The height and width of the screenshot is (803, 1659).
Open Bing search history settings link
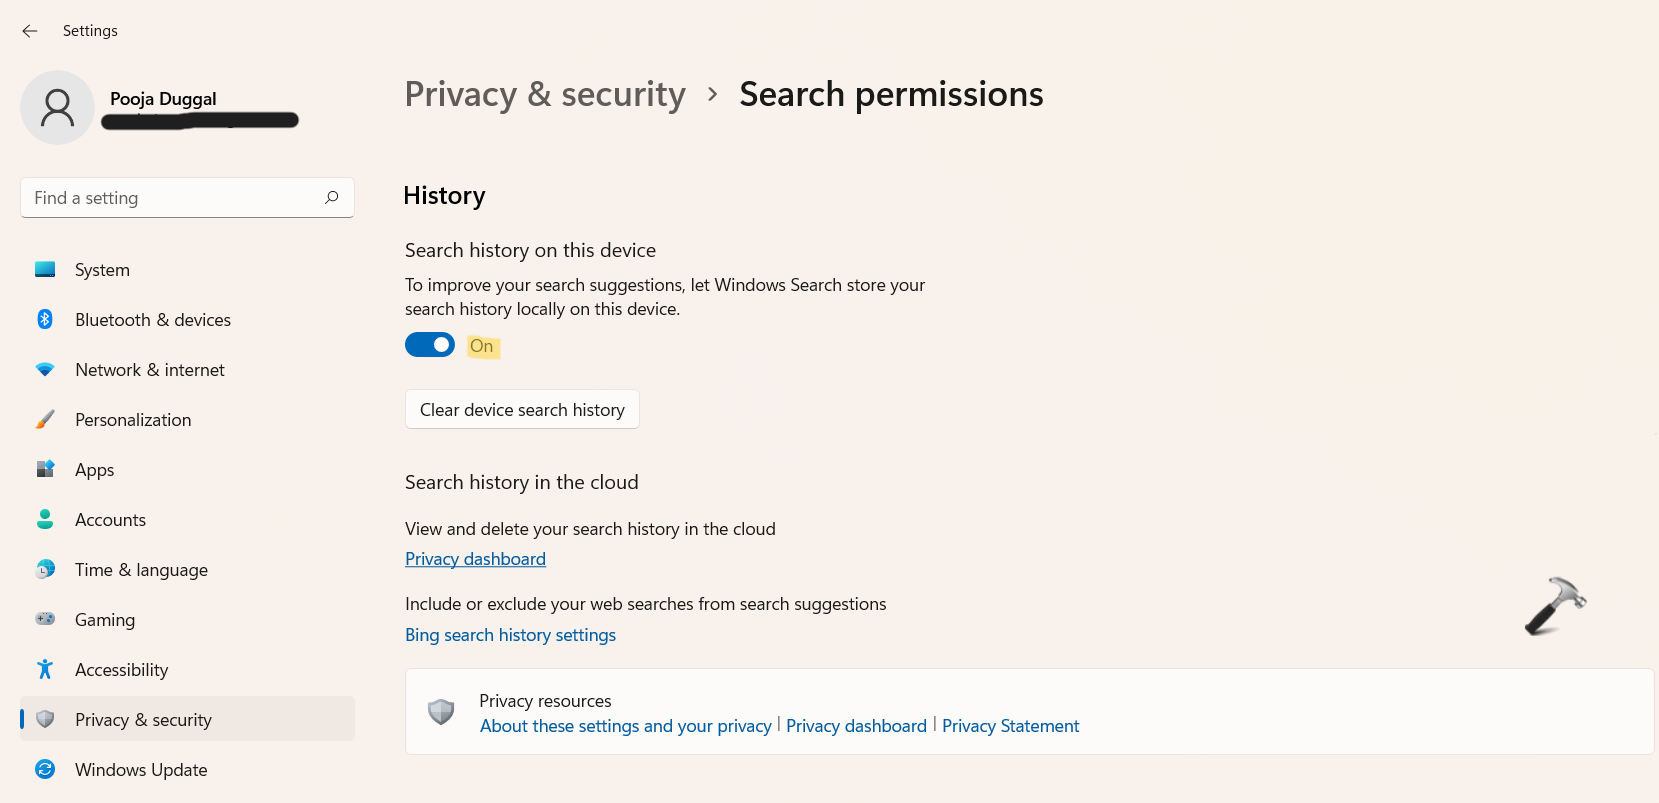(510, 635)
